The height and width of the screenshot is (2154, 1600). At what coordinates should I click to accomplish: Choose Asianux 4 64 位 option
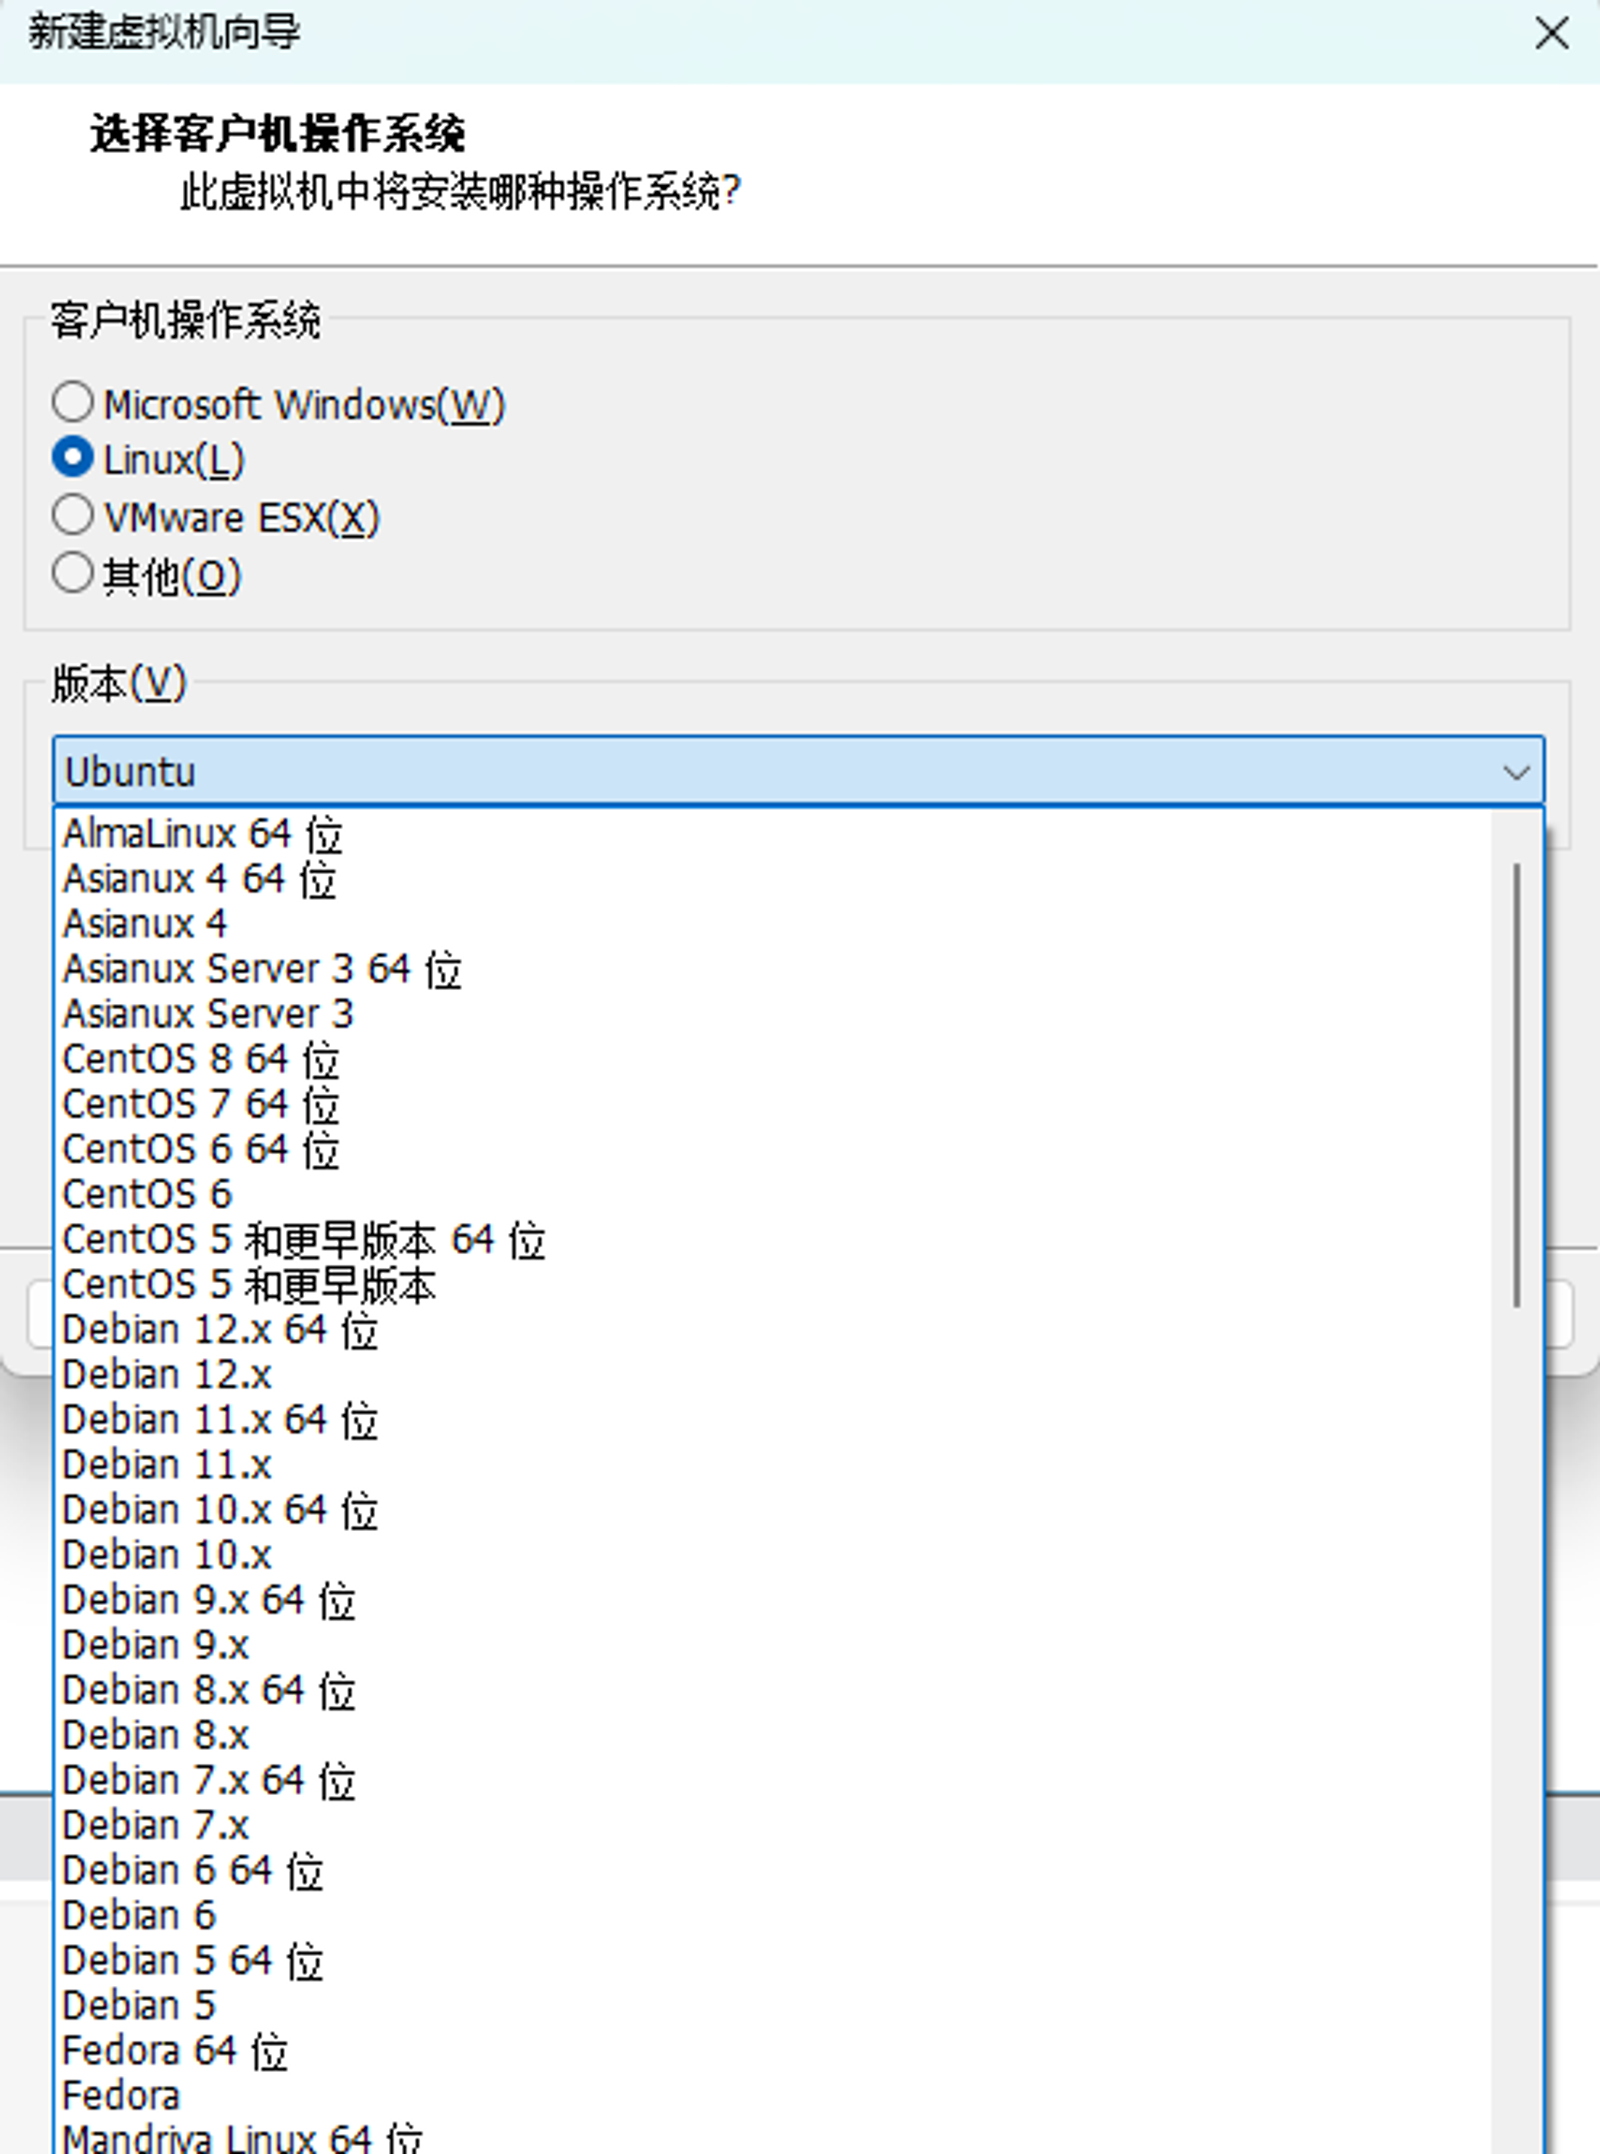pos(772,879)
